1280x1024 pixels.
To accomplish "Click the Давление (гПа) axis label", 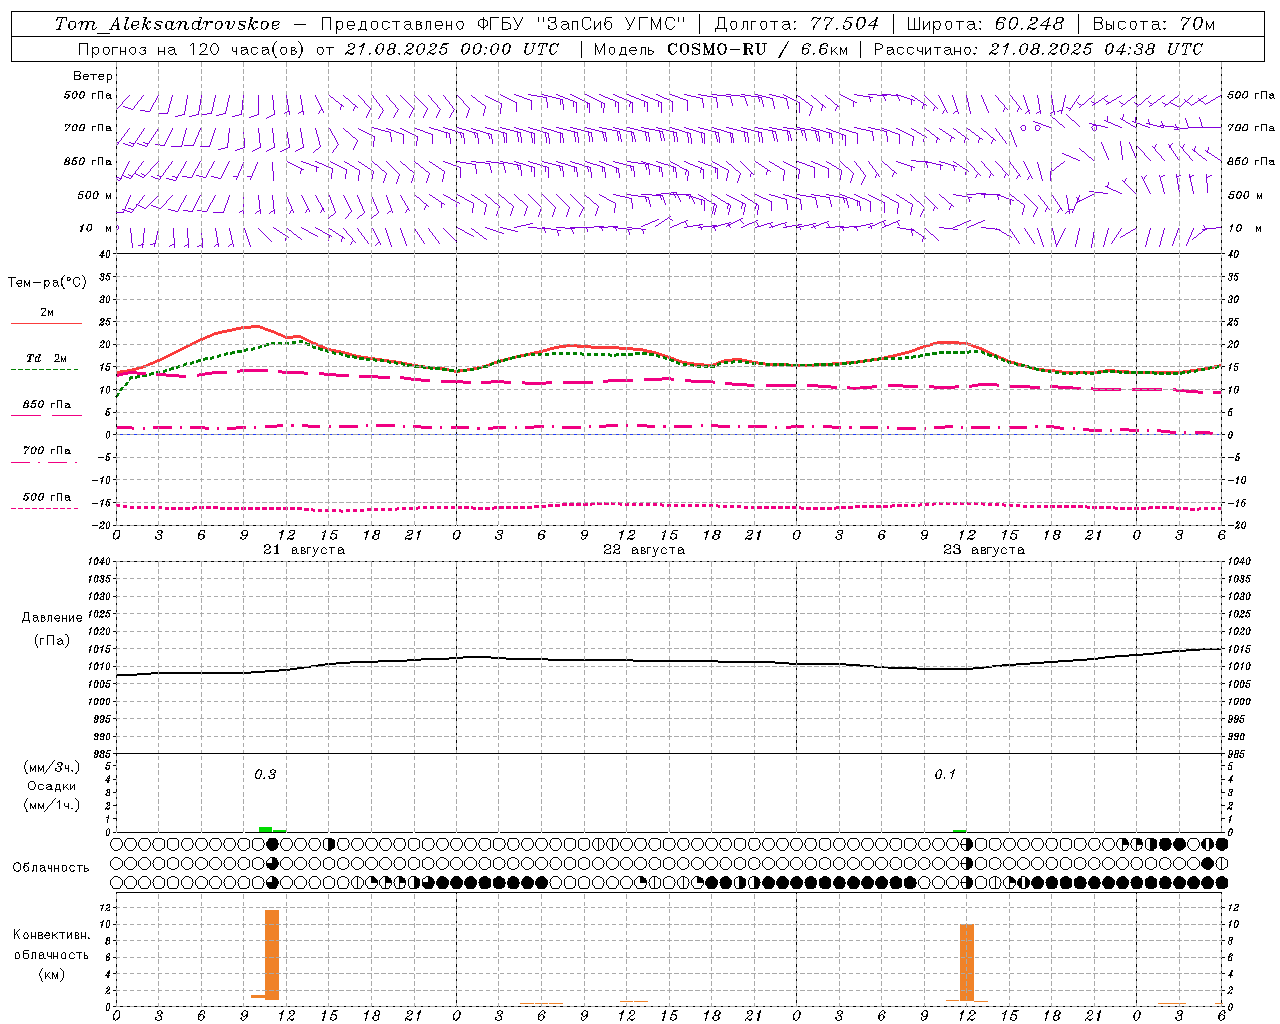I will pos(51,629).
